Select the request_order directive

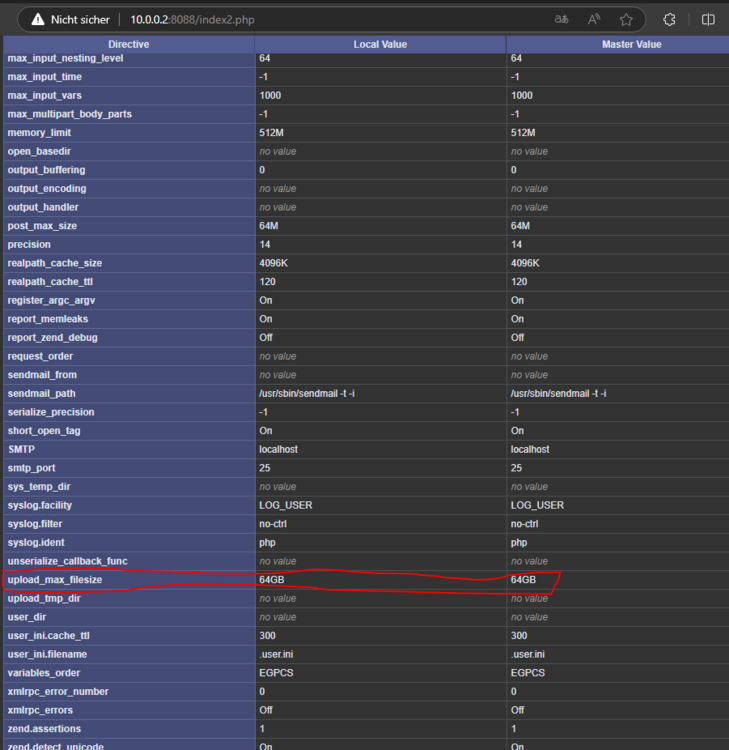click(x=40, y=356)
